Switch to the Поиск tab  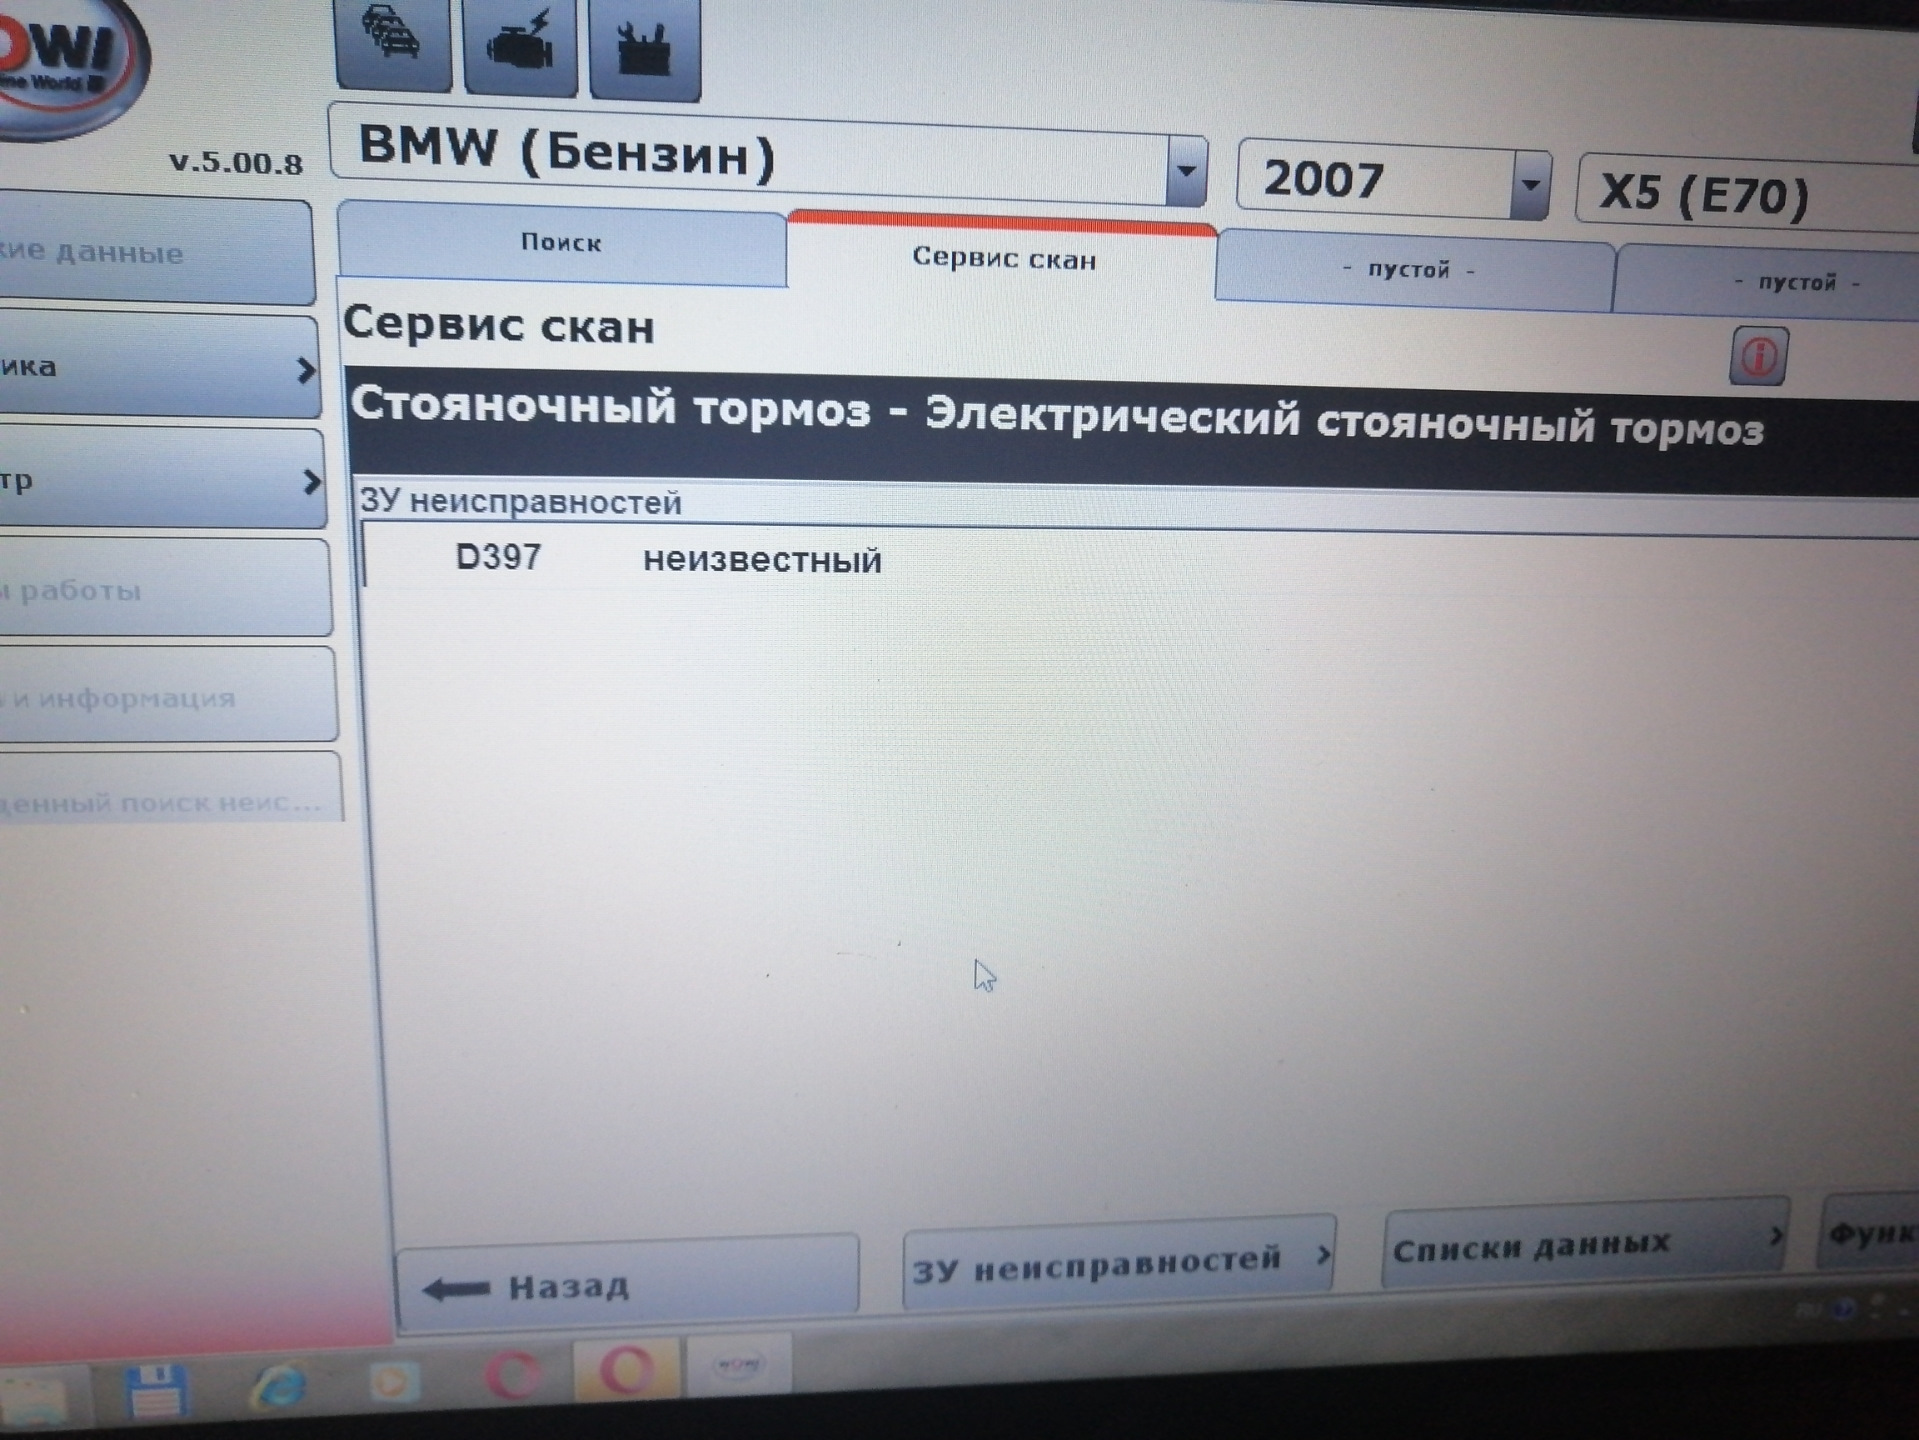pyautogui.click(x=562, y=243)
